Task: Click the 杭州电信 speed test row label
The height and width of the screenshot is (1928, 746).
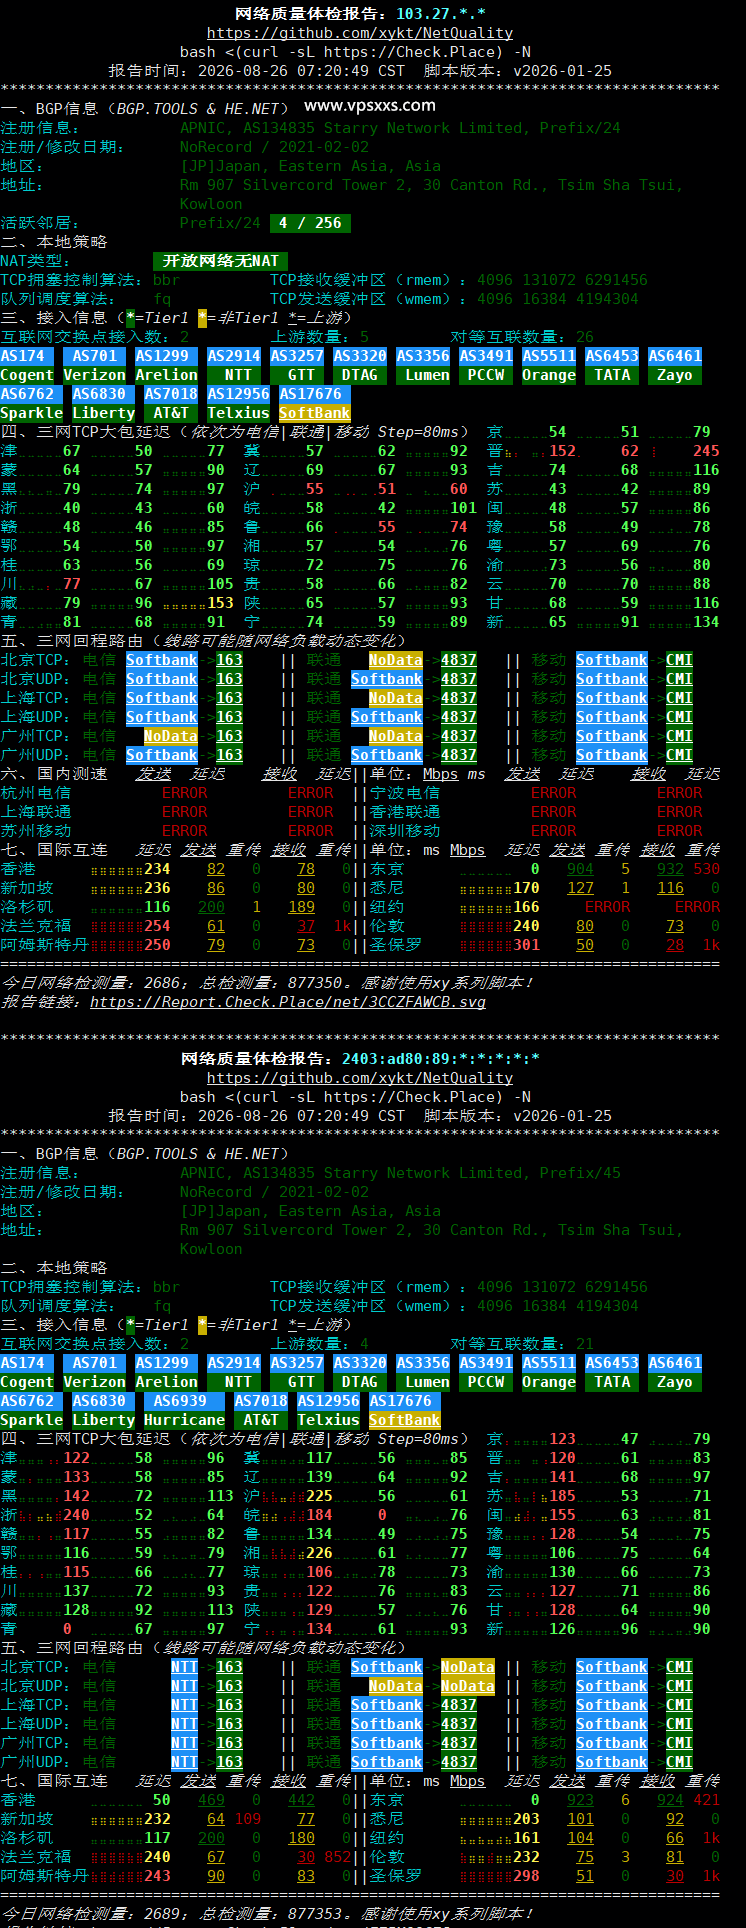Action: click(x=36, y=793)
